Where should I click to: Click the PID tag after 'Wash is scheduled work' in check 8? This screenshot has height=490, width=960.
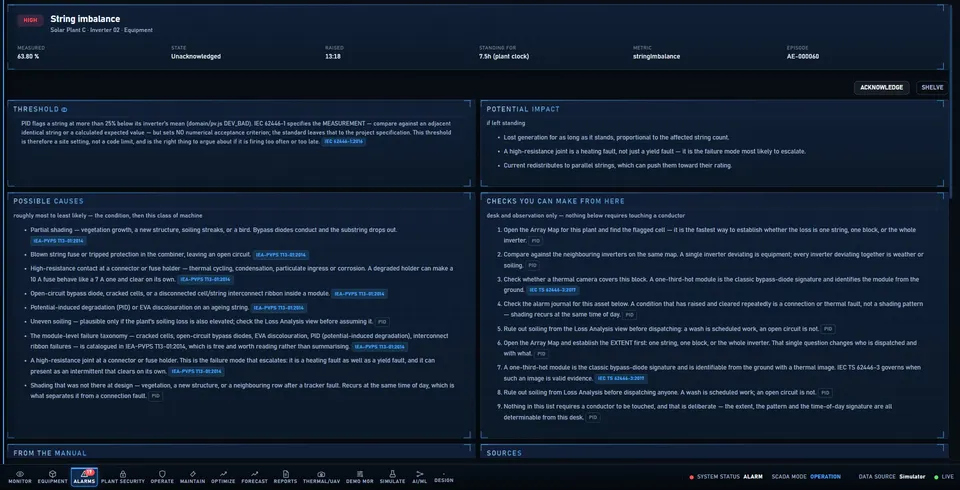tap(825, 393)
